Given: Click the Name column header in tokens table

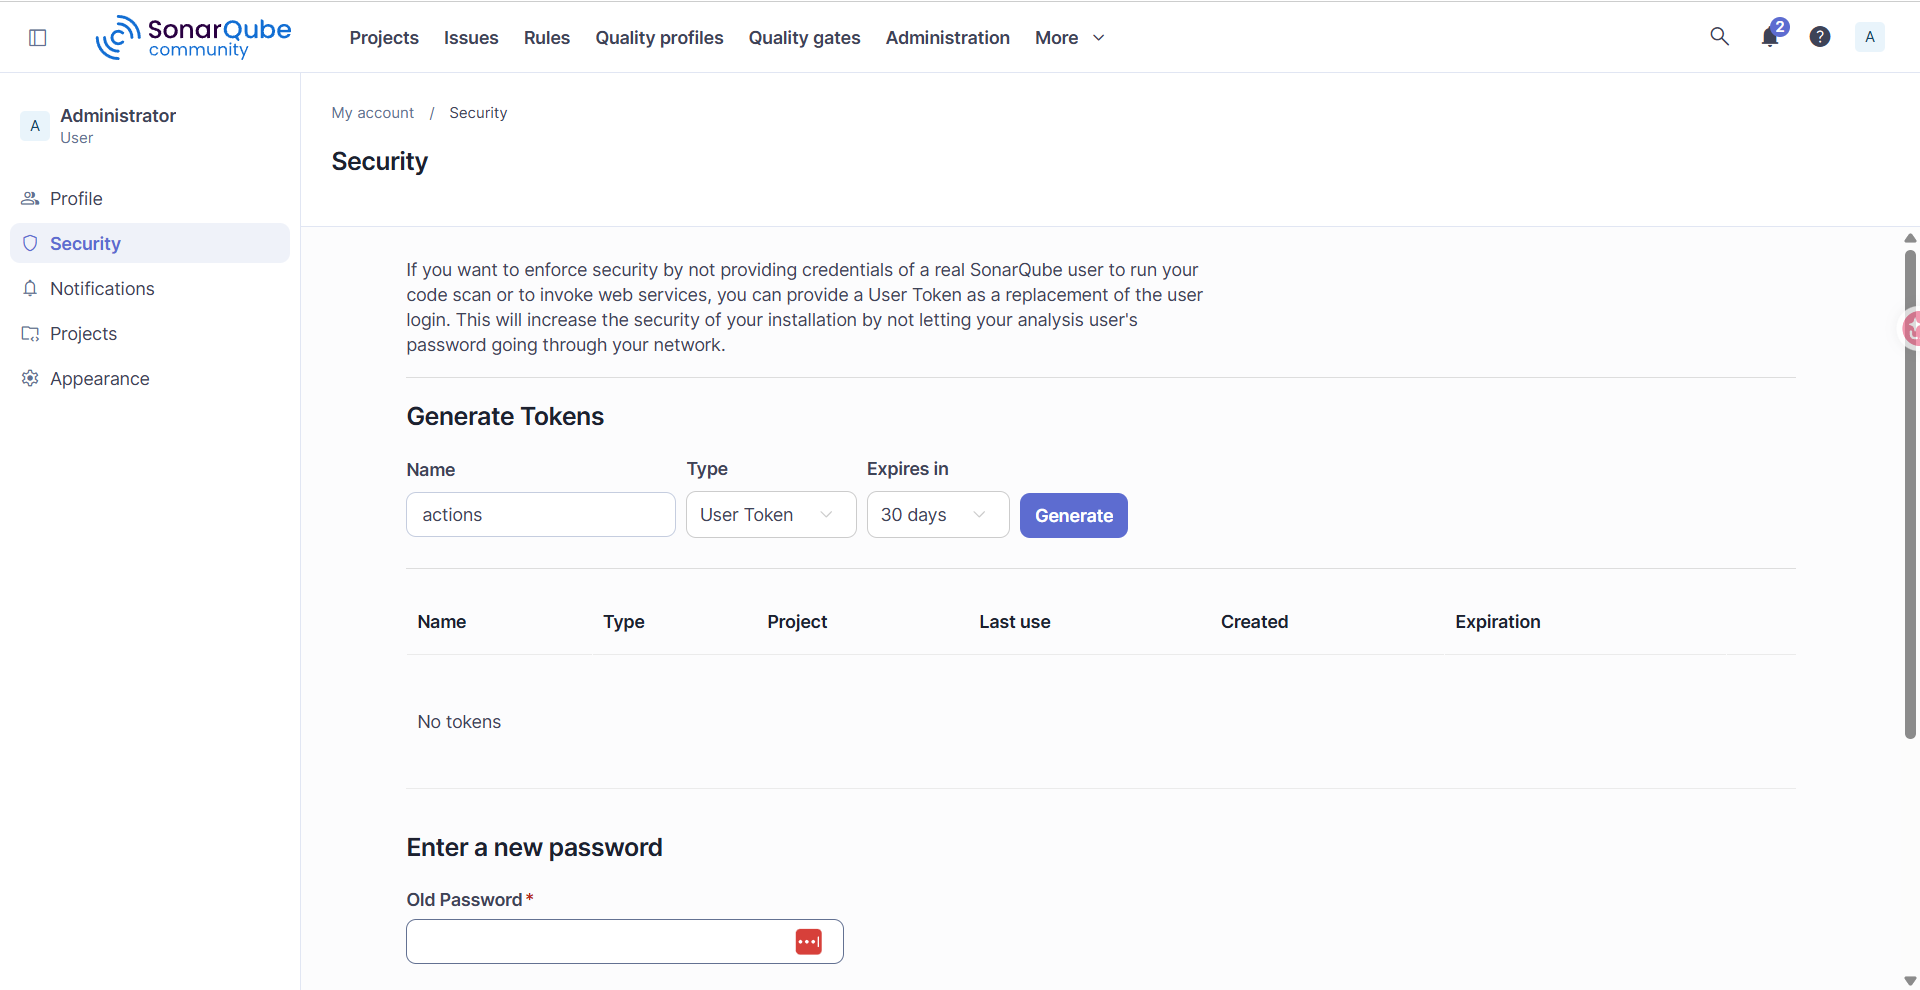Looking at the screenshot, I should (442, 622).
